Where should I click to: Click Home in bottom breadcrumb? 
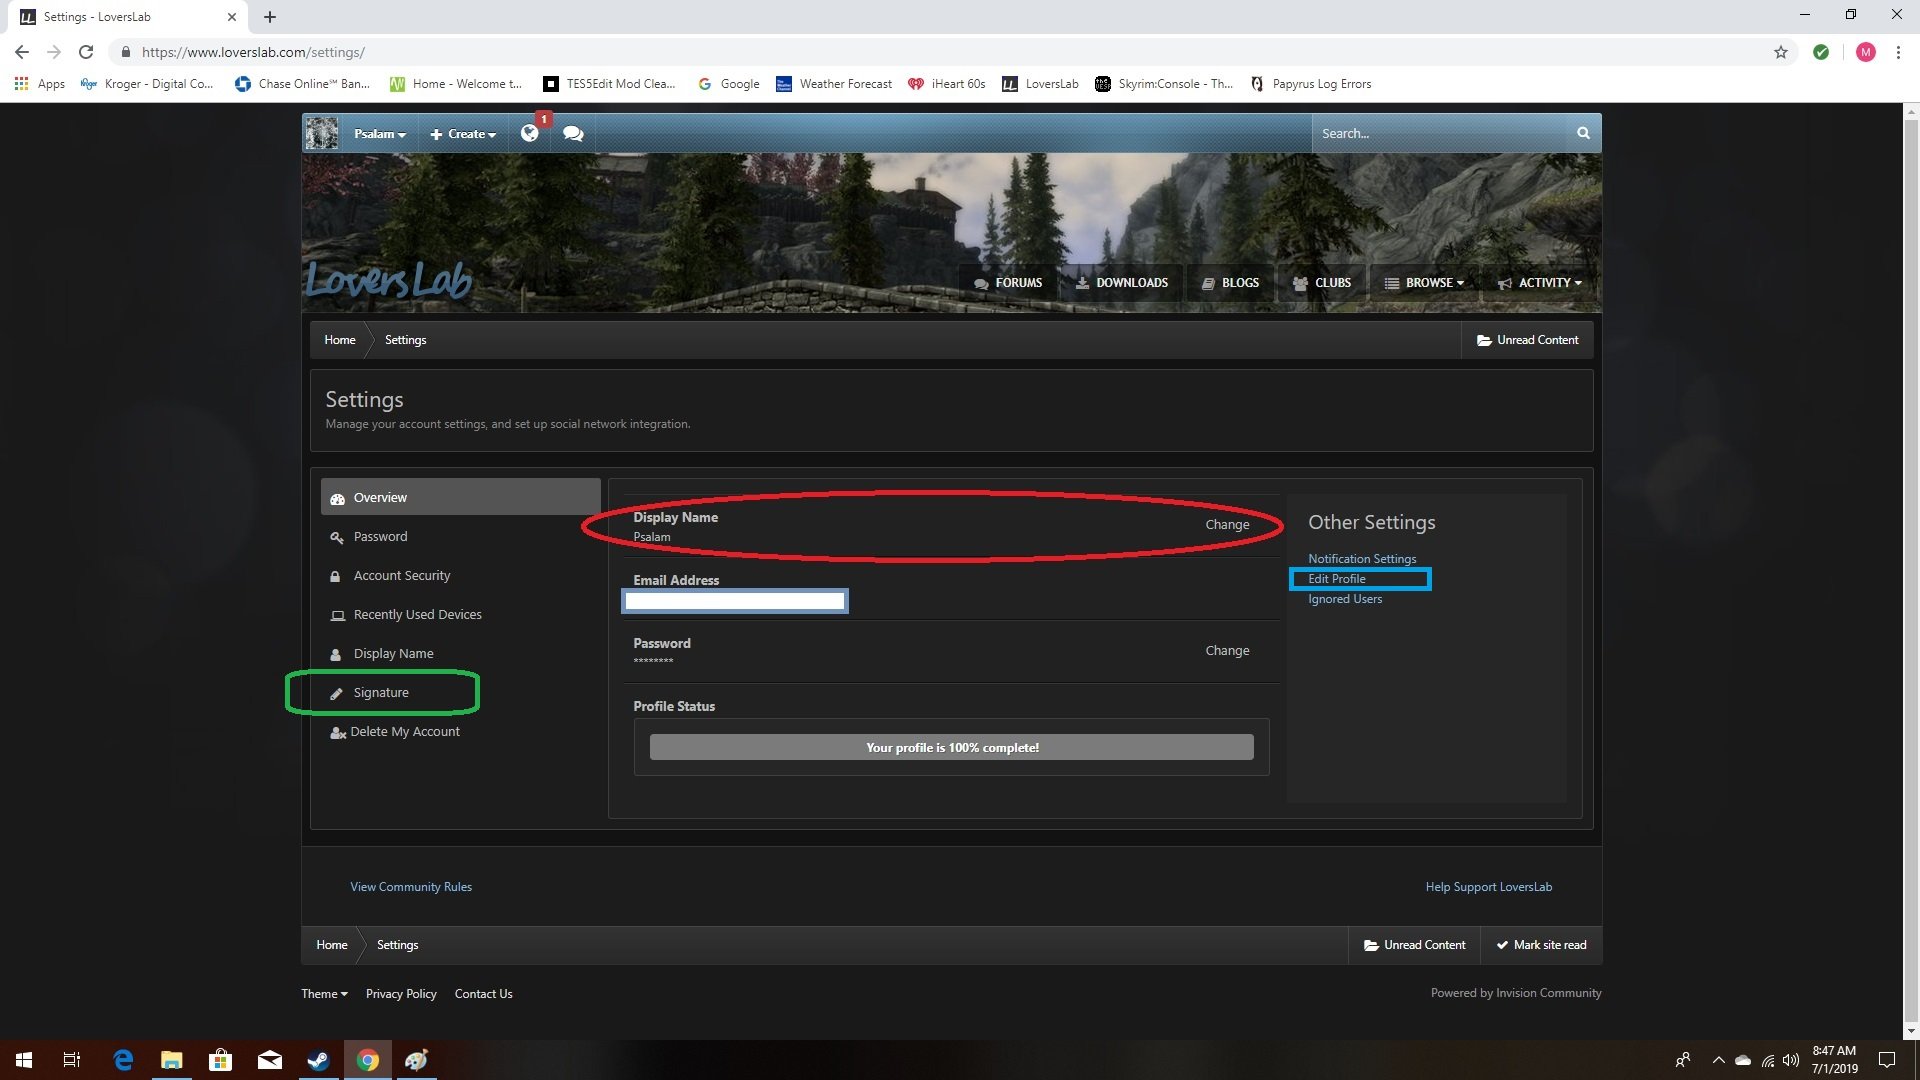pos(332,945)
